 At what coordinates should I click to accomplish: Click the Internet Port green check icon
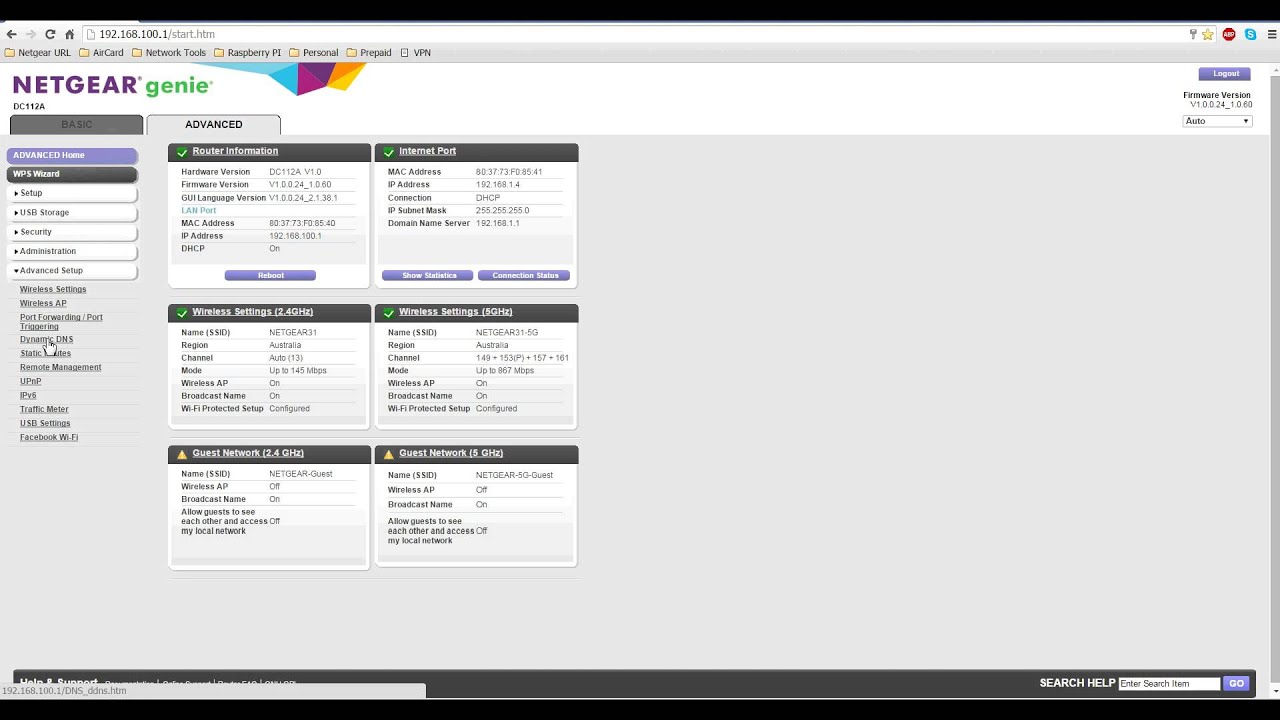pos(389,152)
